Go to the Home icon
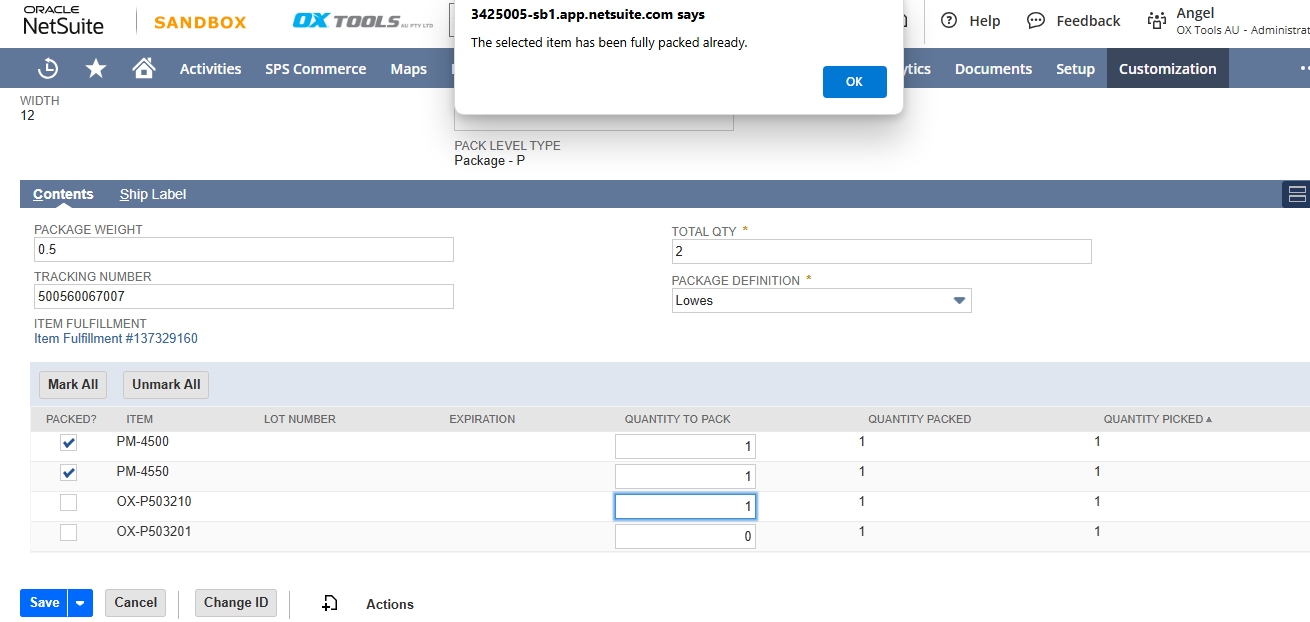 [144, 69]
